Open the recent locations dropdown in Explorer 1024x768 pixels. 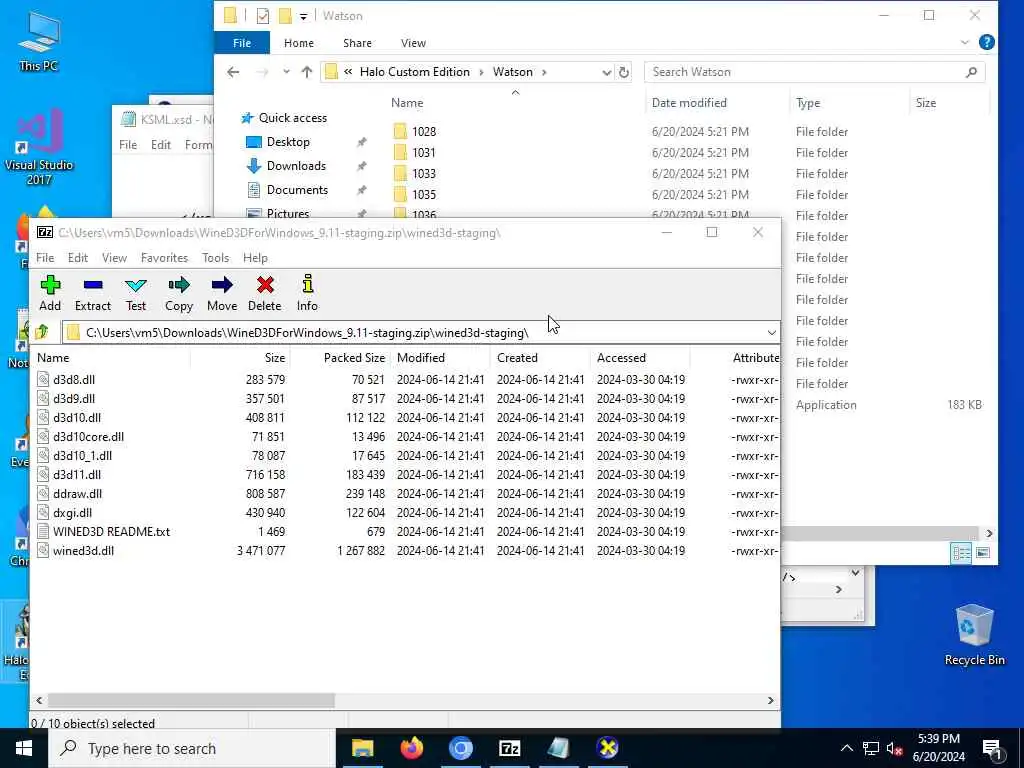[x=286, y=72]
